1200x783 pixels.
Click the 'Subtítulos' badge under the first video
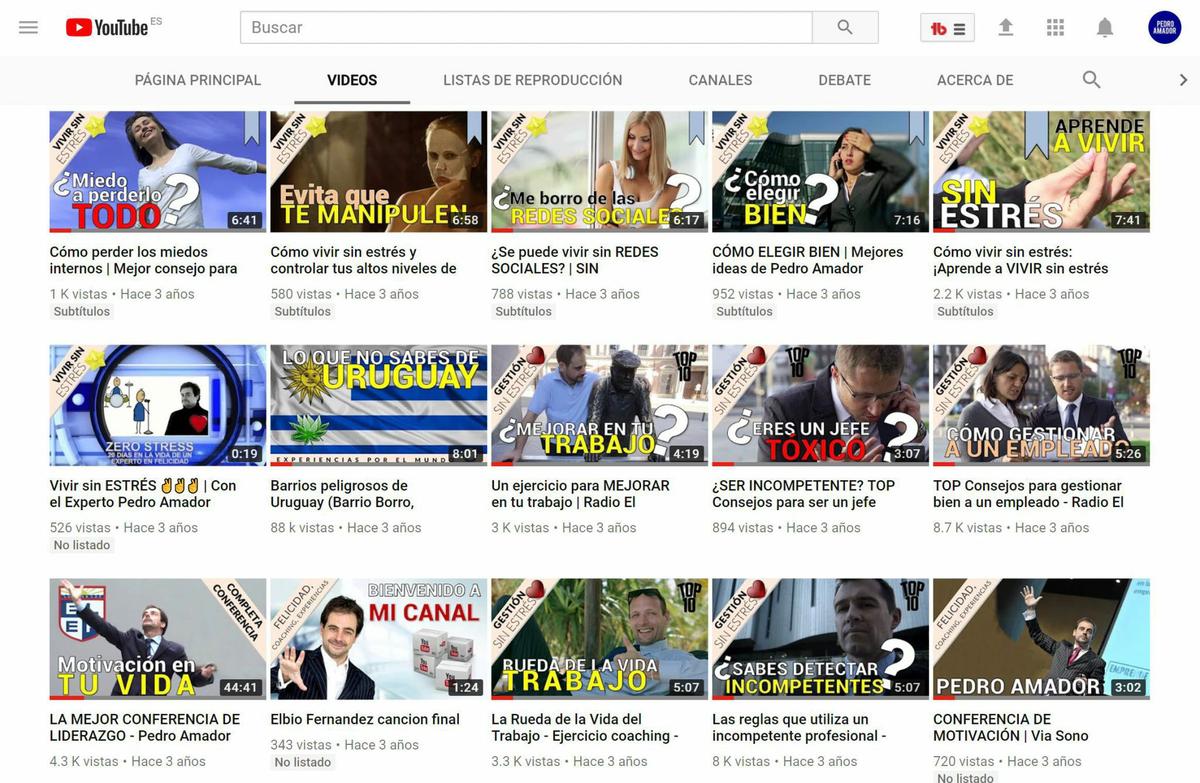point(81,311)
